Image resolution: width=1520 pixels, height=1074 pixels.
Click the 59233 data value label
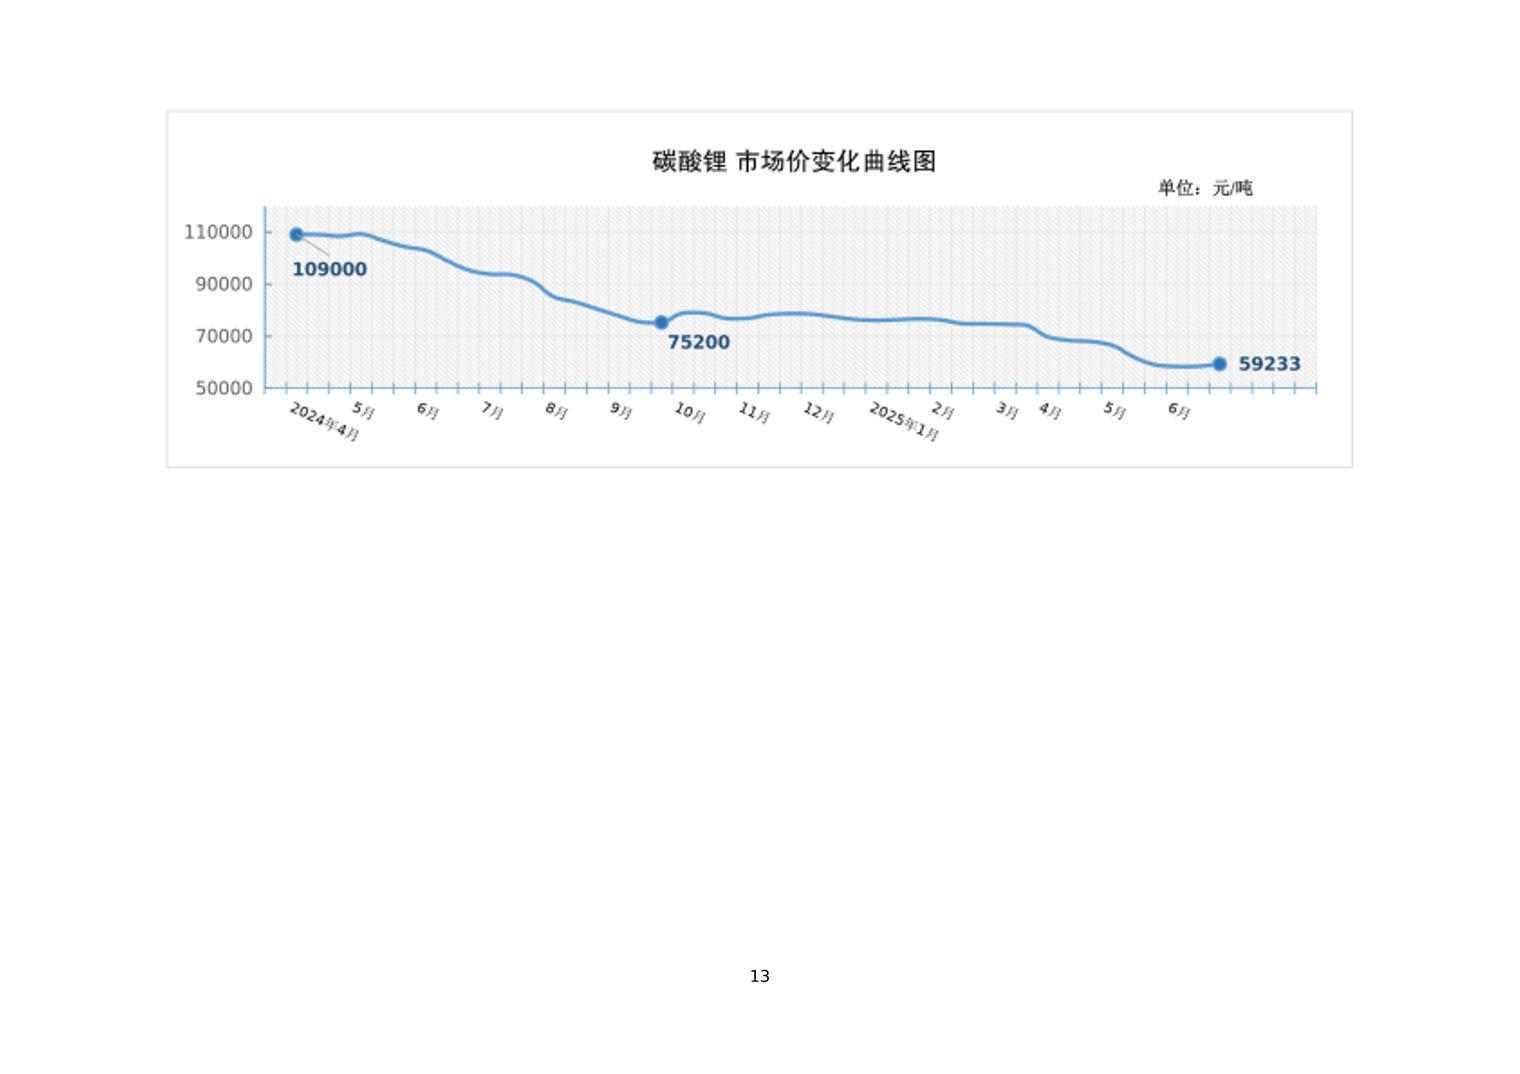[1269, 364]
